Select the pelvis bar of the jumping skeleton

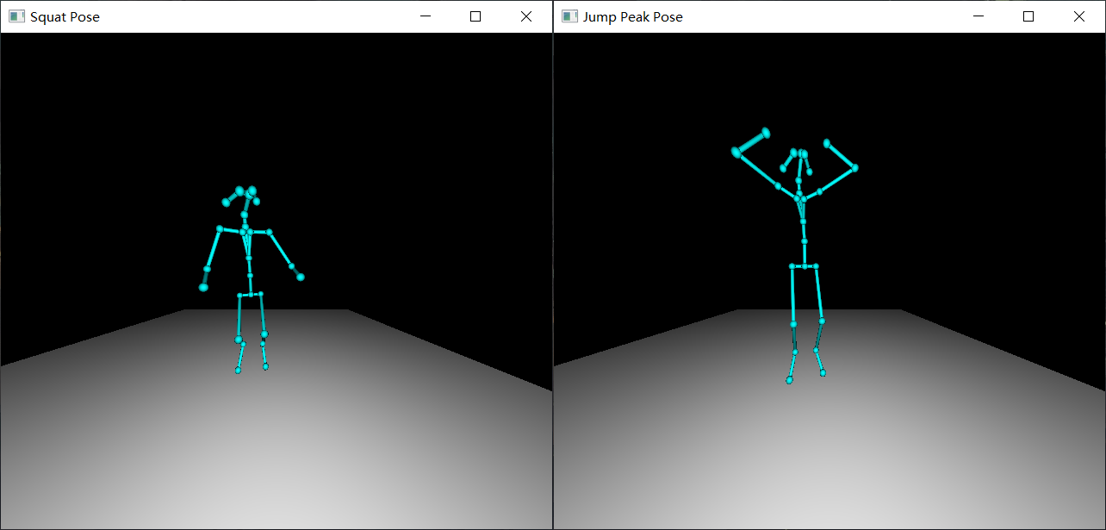[804, 266]
